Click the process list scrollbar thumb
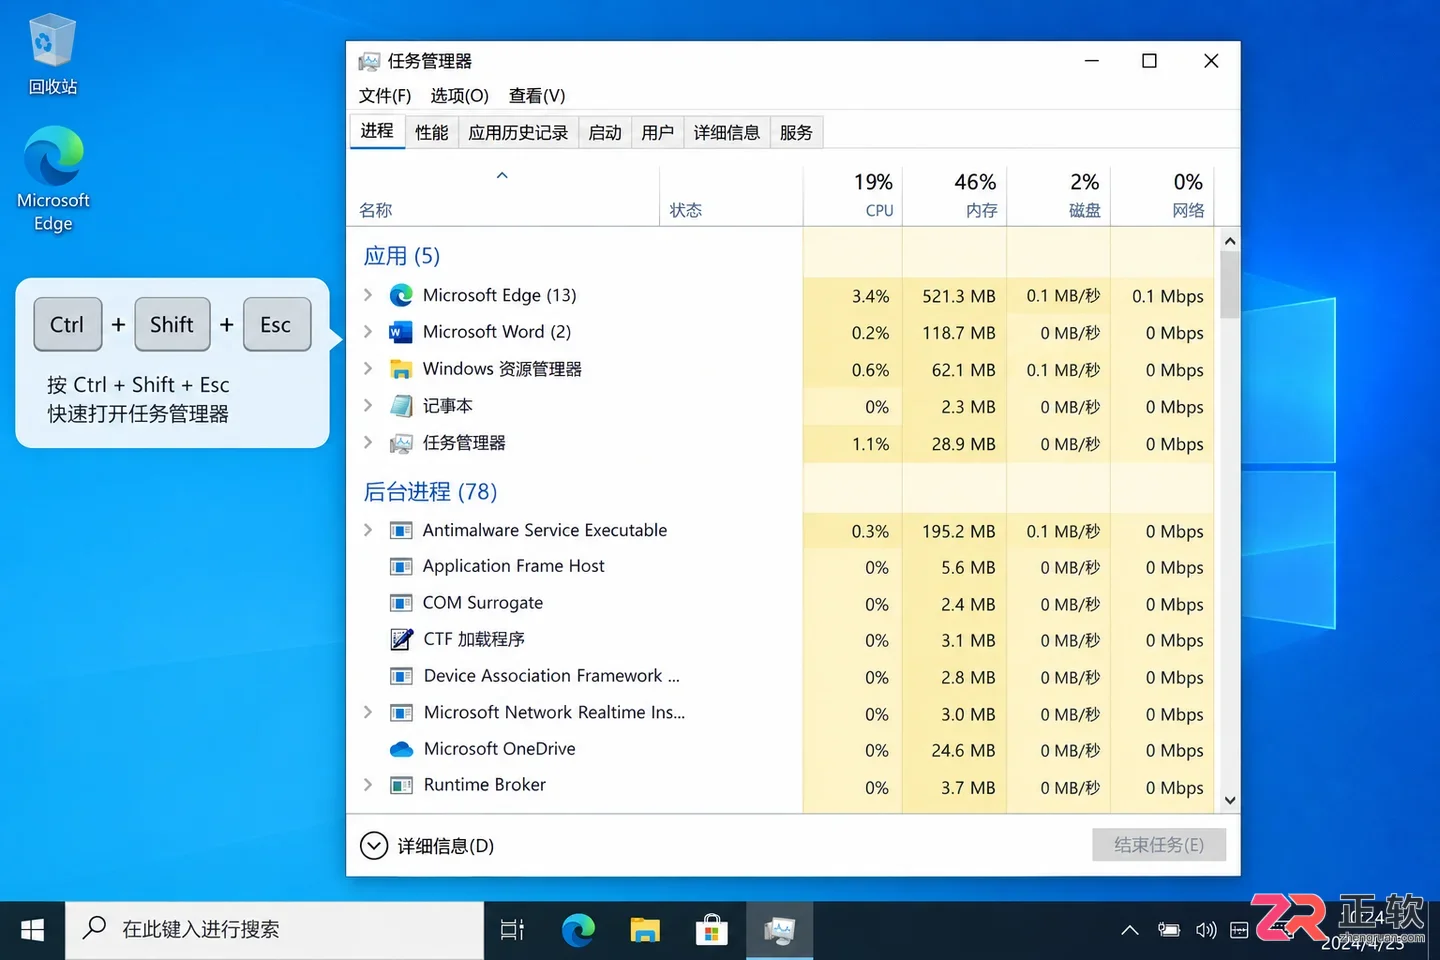This screenshot has width=1440, height=960. coord(1230,284)
